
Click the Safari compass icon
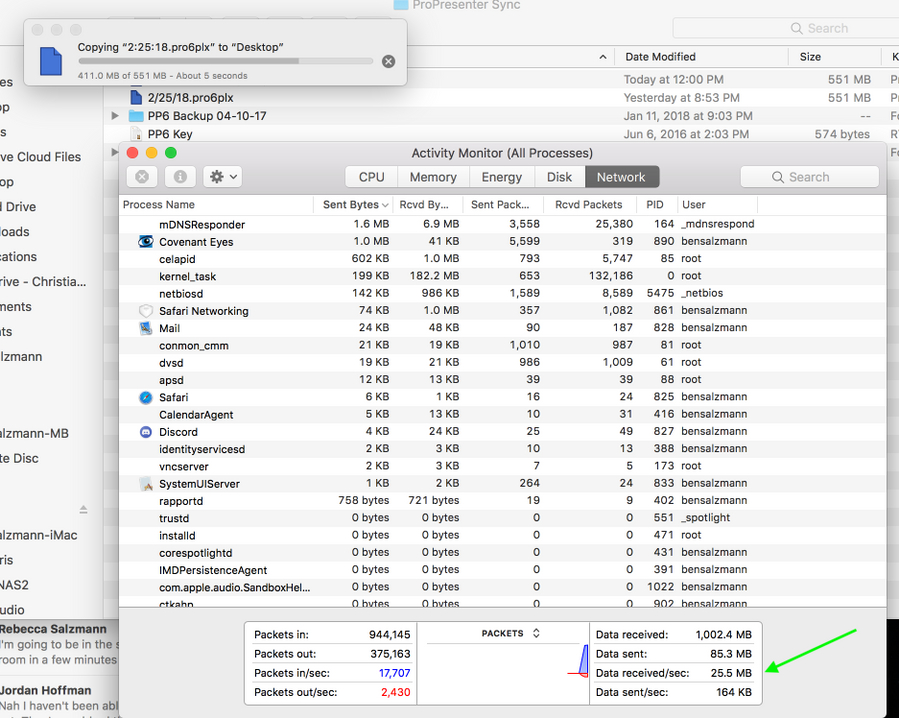click(x=146, y=397)
